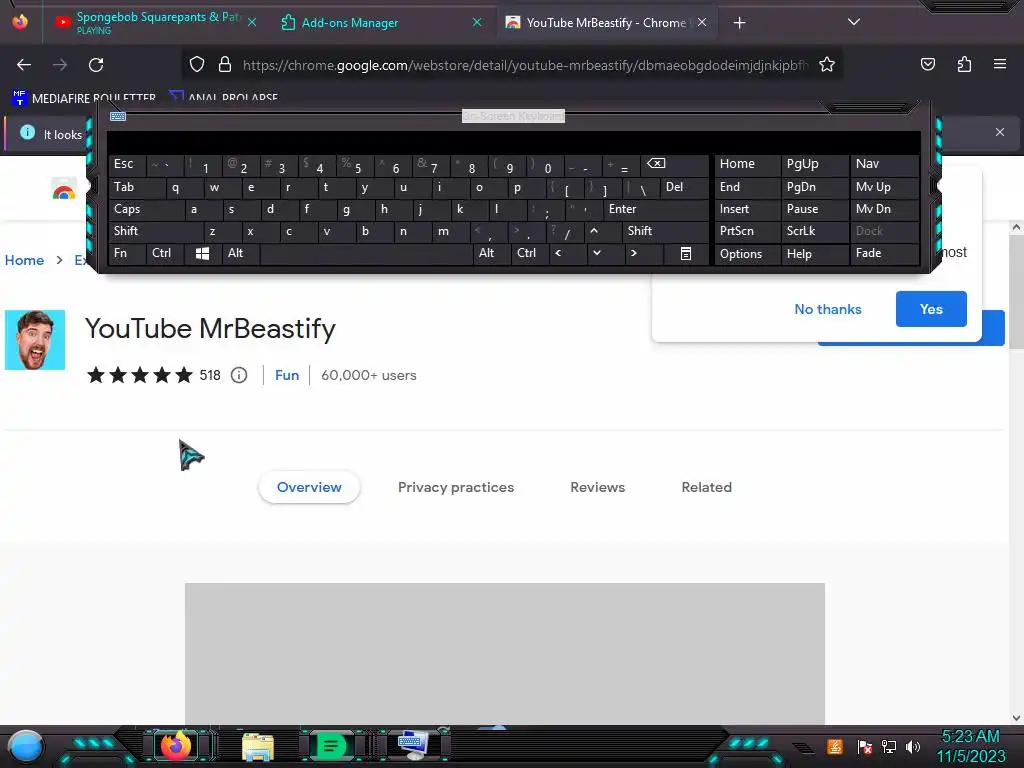
Task: Toggle the left Alt key on On-Screen Keyboard
Action: coord(240,253)
